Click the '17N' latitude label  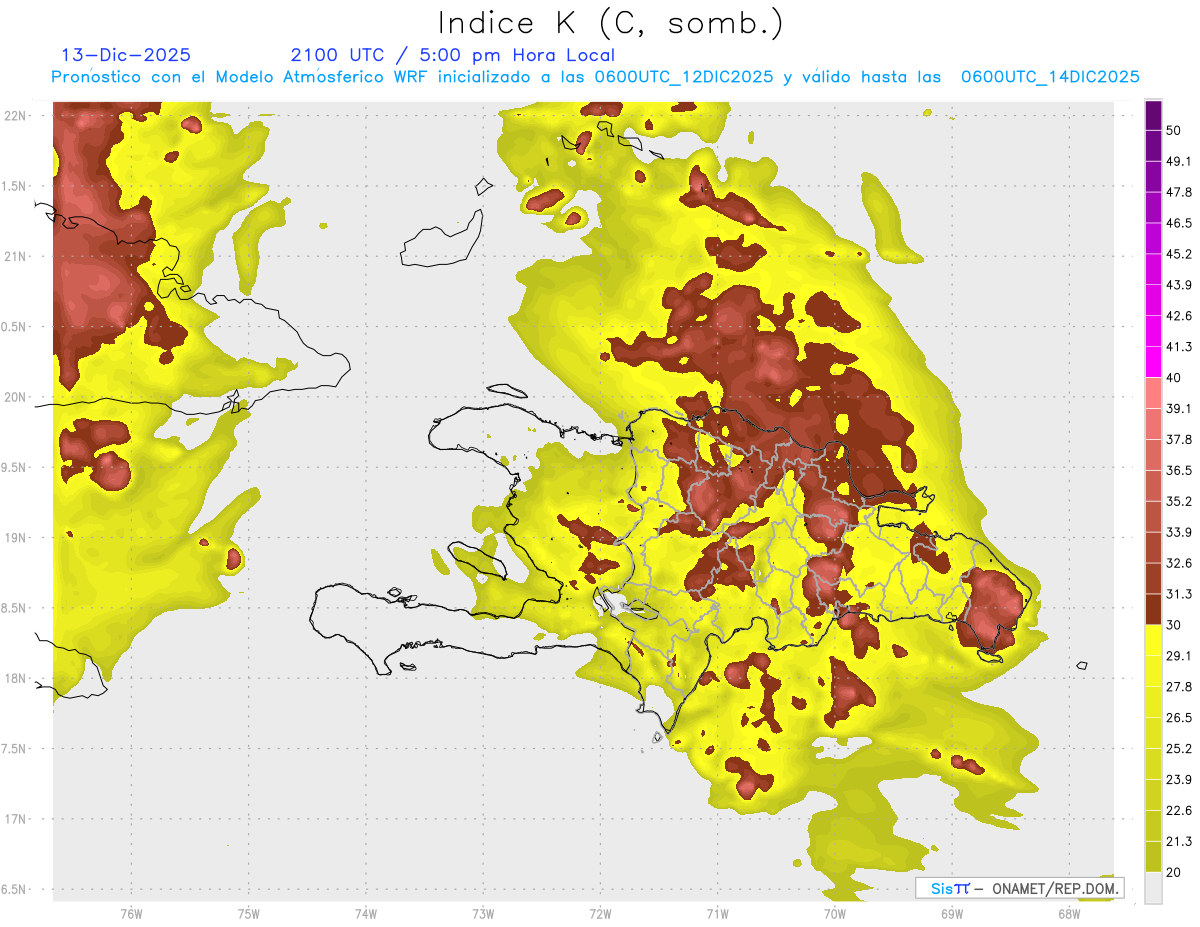tap(16, 819)
